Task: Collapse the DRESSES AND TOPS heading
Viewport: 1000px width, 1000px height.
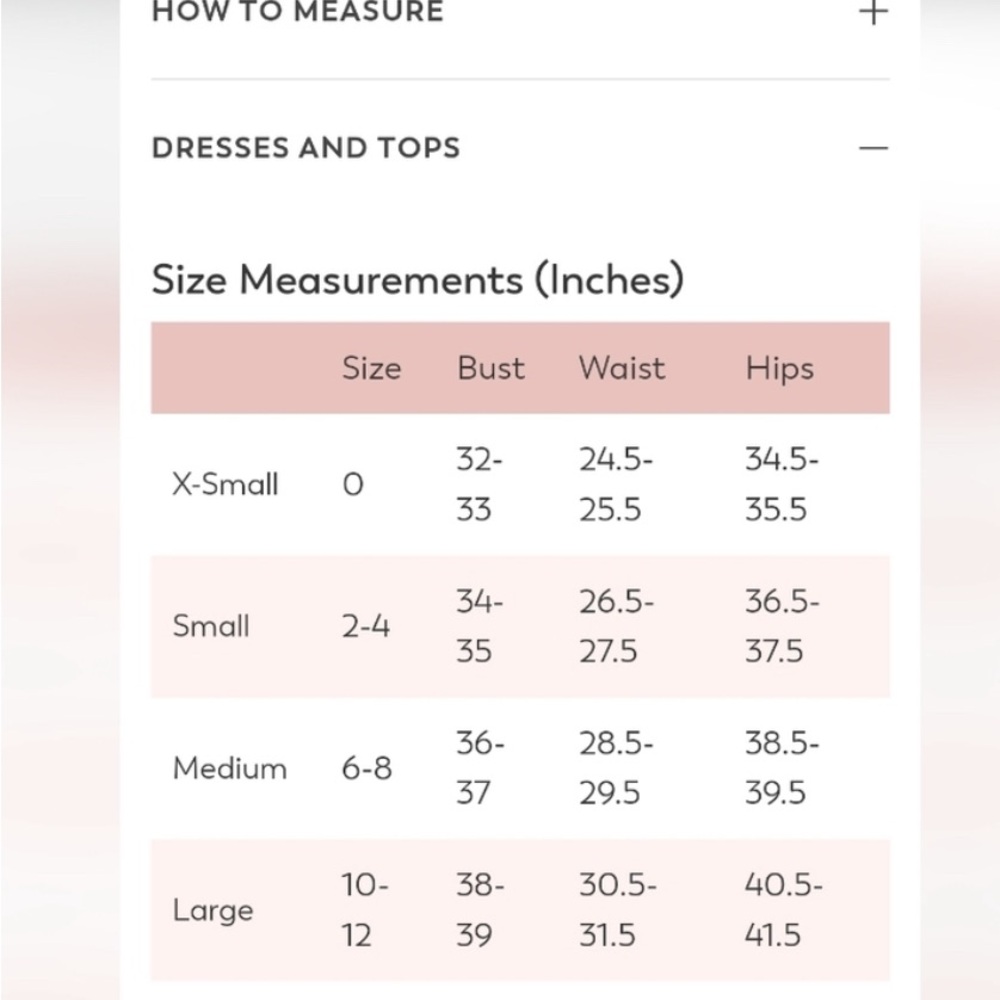Action: pyautogui.click(x=305, y=148)
